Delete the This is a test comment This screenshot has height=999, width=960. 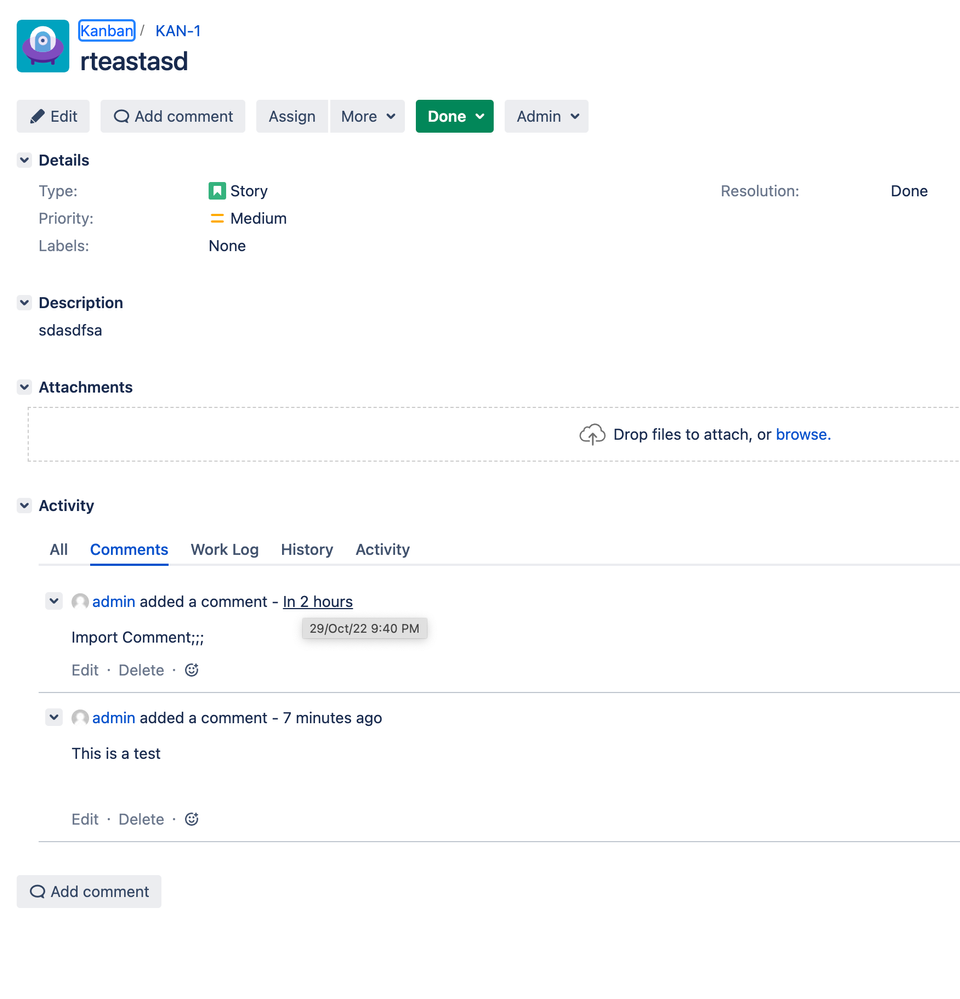point(140,818)
